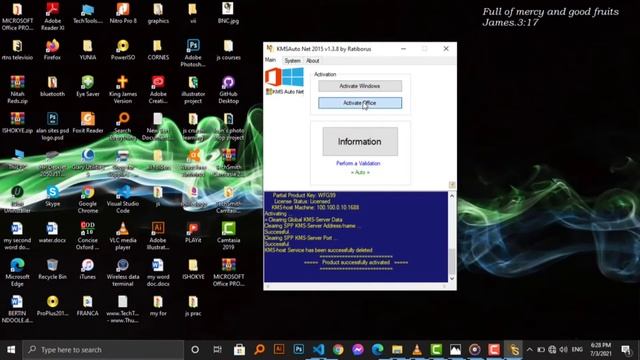Click the KMS Auto Net logo image
Viewport: 640px width, 360px height.
[x=284, y=81]
